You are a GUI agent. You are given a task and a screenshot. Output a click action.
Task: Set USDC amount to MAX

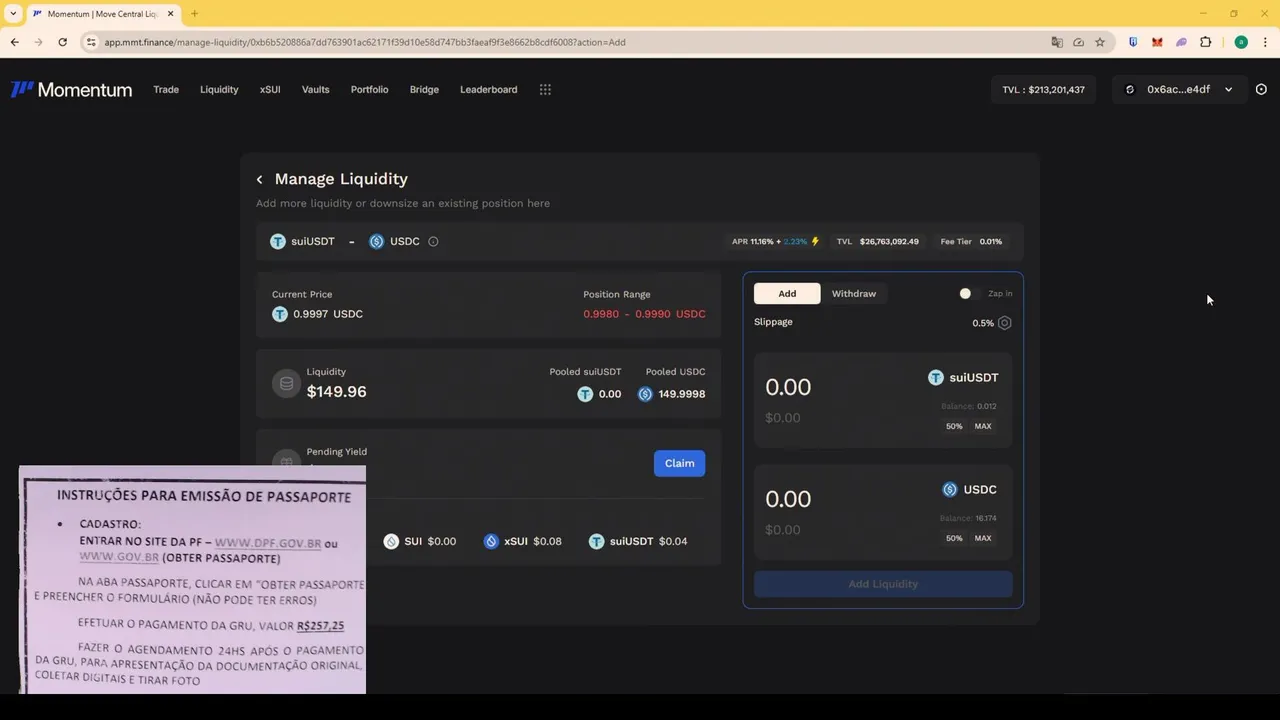click(x=983, y=538)
